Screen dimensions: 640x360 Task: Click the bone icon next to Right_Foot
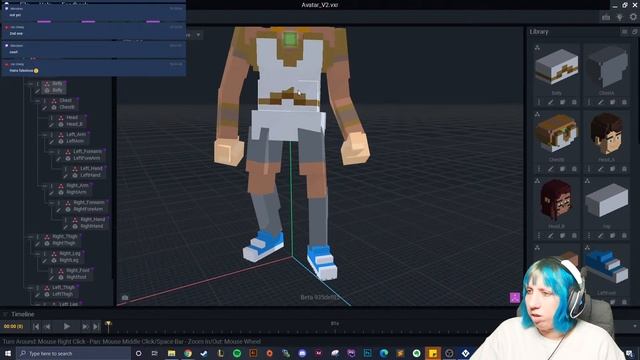tap(61, 271)
